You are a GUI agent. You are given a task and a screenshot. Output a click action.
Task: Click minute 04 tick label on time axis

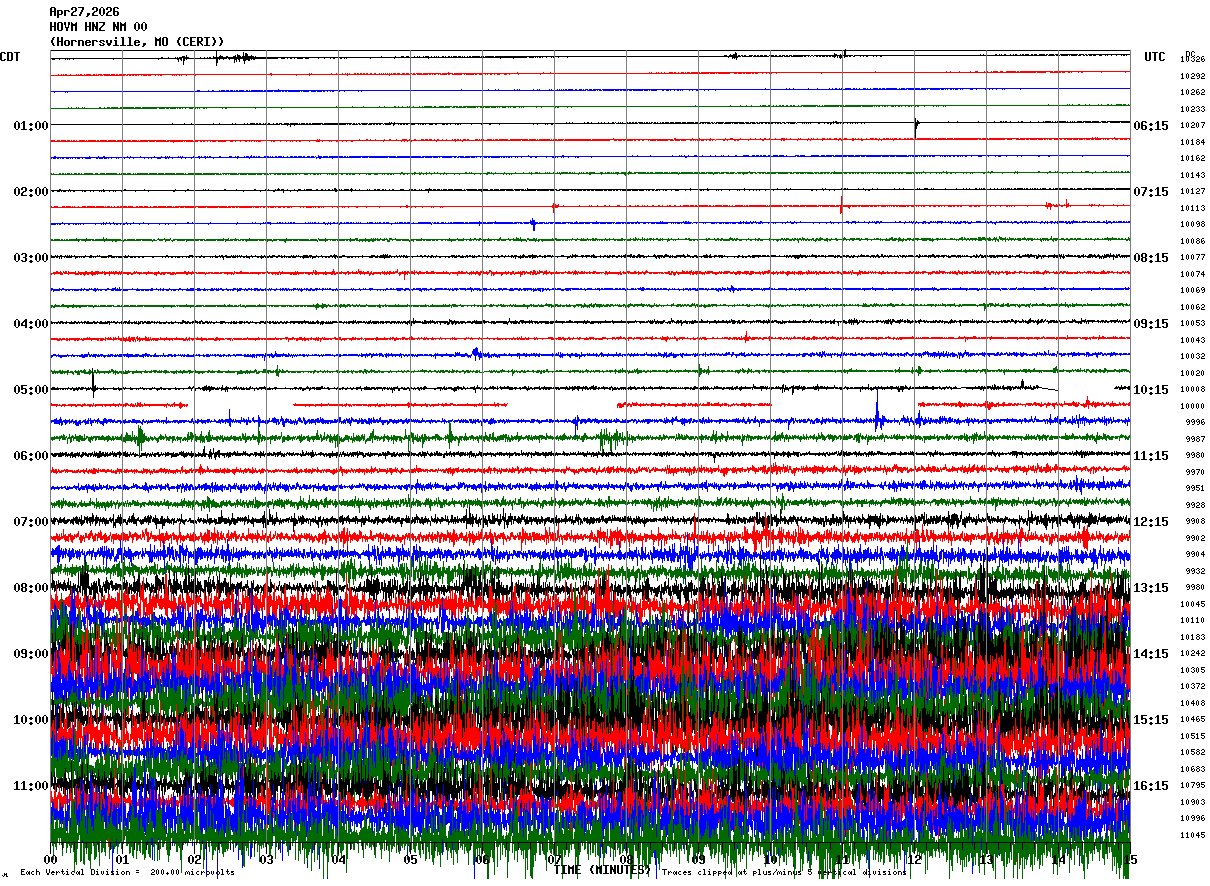(x=338, y=859)
